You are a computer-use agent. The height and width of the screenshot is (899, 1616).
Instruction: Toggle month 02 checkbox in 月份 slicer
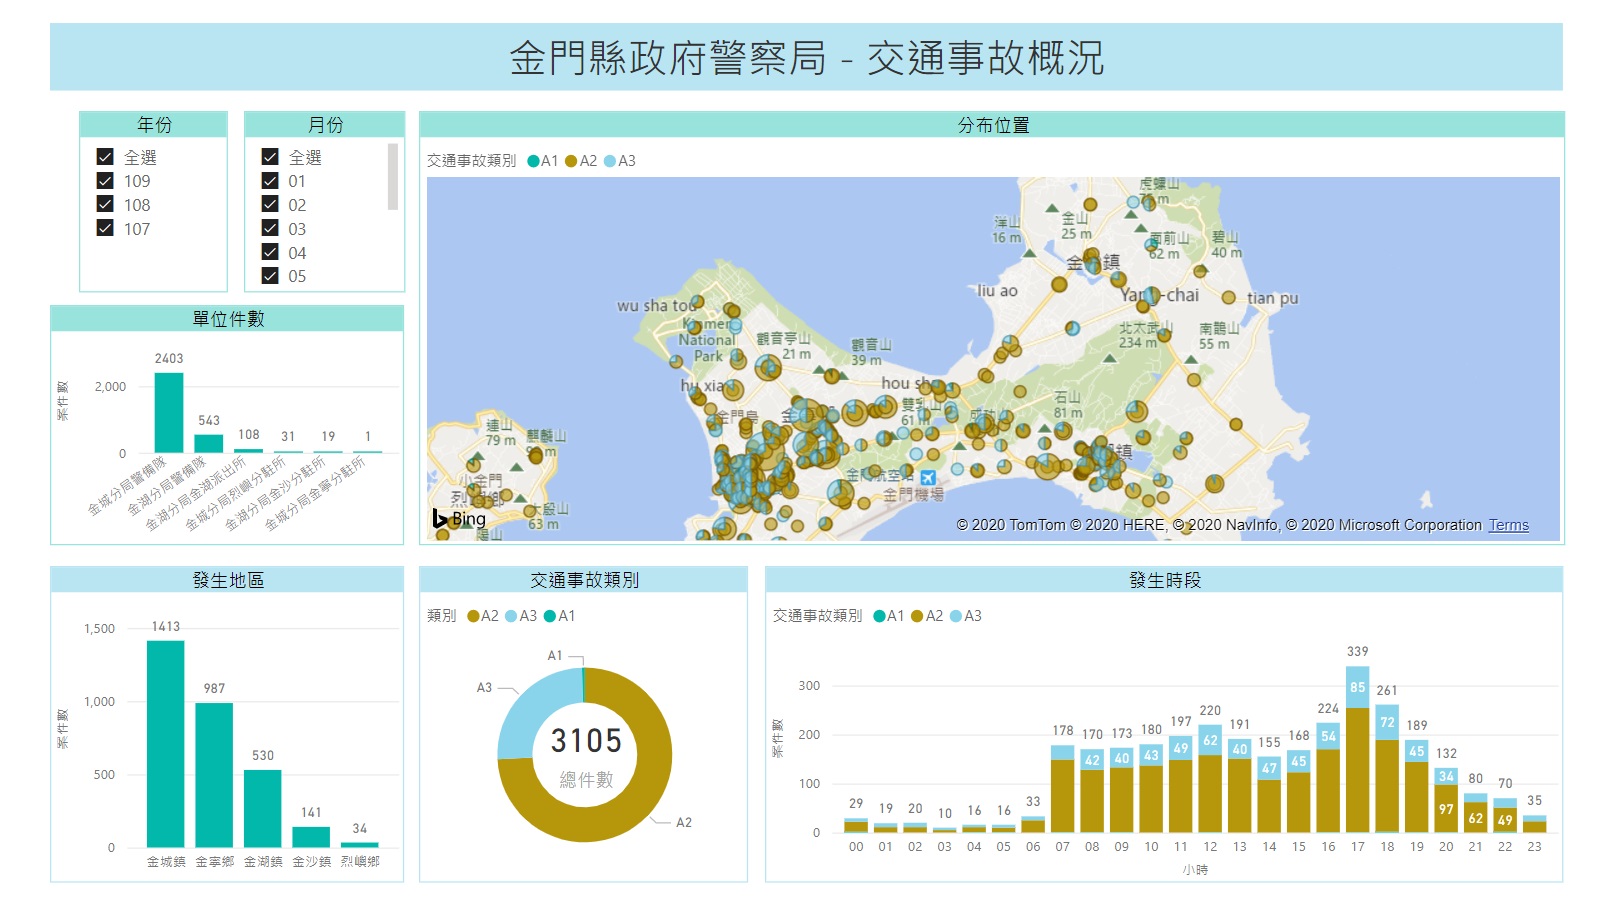pos(270,205)
